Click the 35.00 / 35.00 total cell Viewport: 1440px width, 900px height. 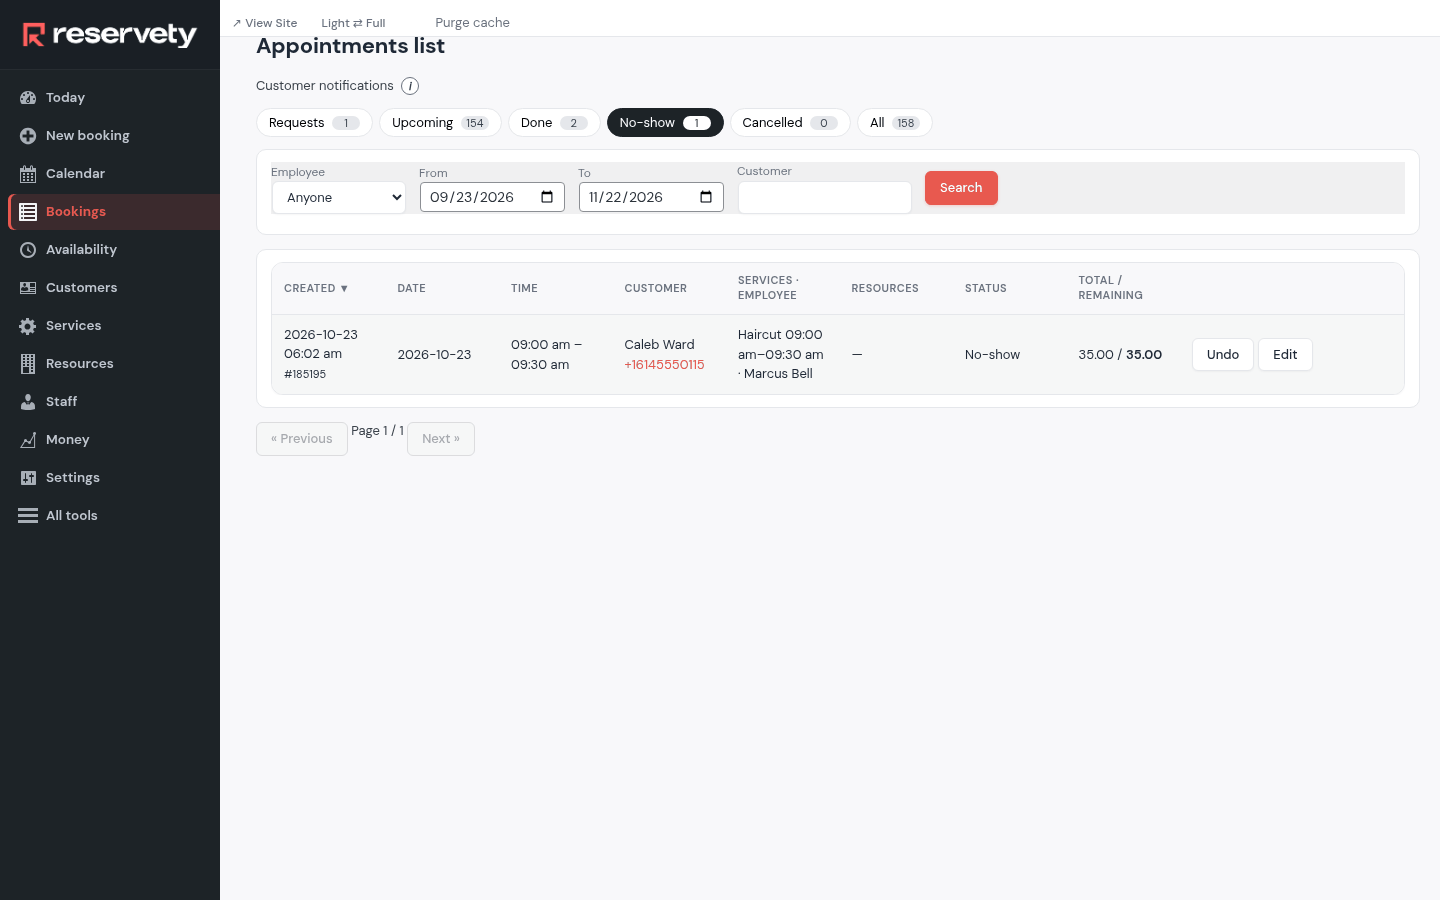coord(1120,355)
